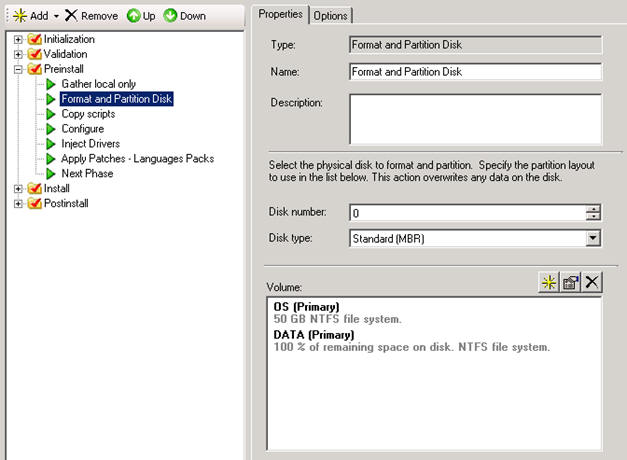Viewport: 627px width, 460px height.
Task: Click the Initialization folder check icon
Action: pyautogui.click(x=35, y=39)
